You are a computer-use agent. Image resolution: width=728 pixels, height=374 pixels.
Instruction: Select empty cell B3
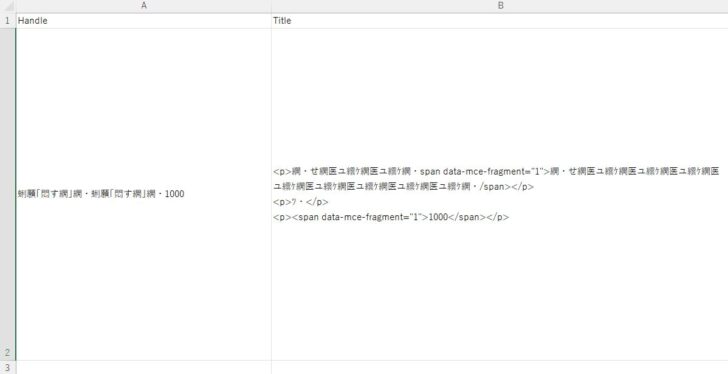point(500,367)
